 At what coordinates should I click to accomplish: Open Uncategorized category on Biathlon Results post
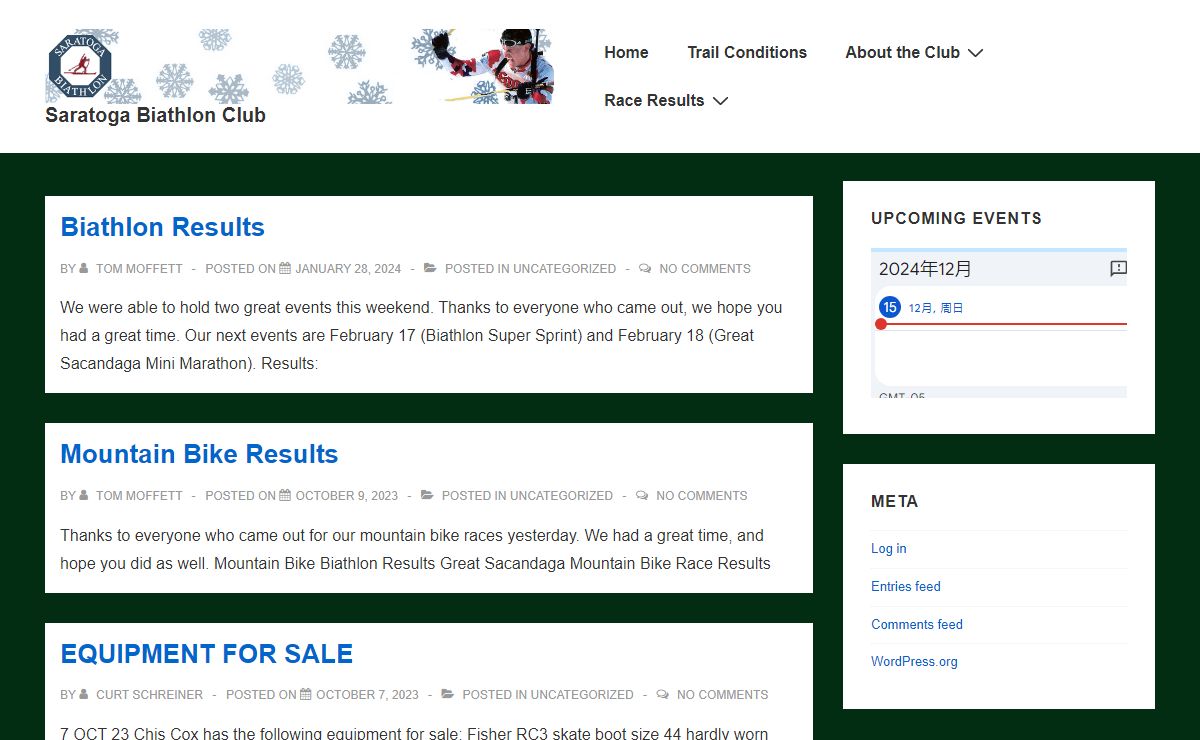(x=565, y=268)
